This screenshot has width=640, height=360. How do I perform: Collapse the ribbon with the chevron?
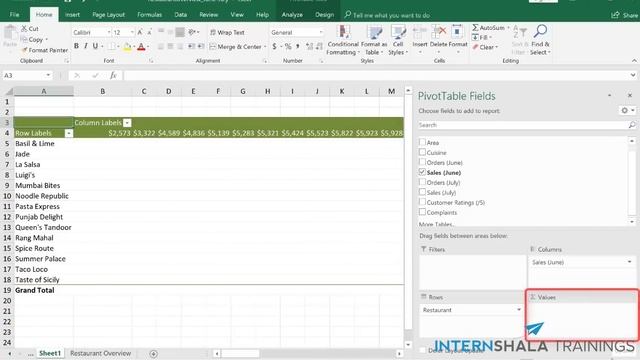pyautogui.click(x=634, y=60)
